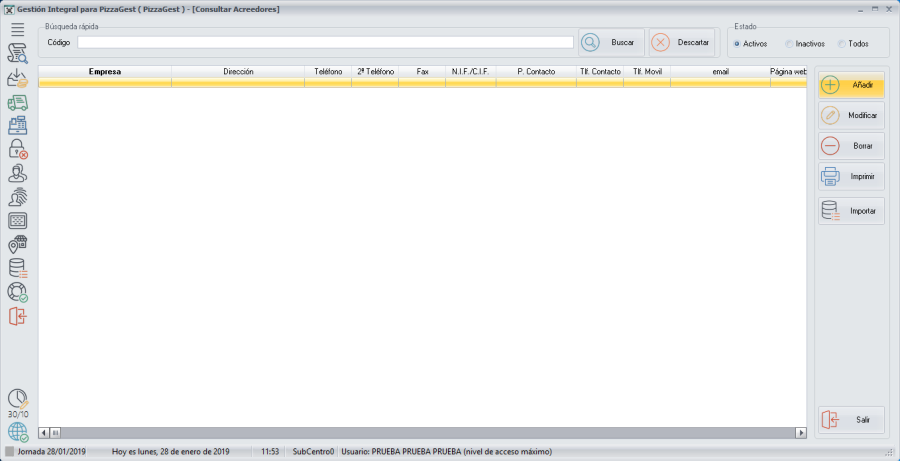Click the right arrow of horizontal scrollbar
Viewport: 900px width, 461px height.
[801, 433]
